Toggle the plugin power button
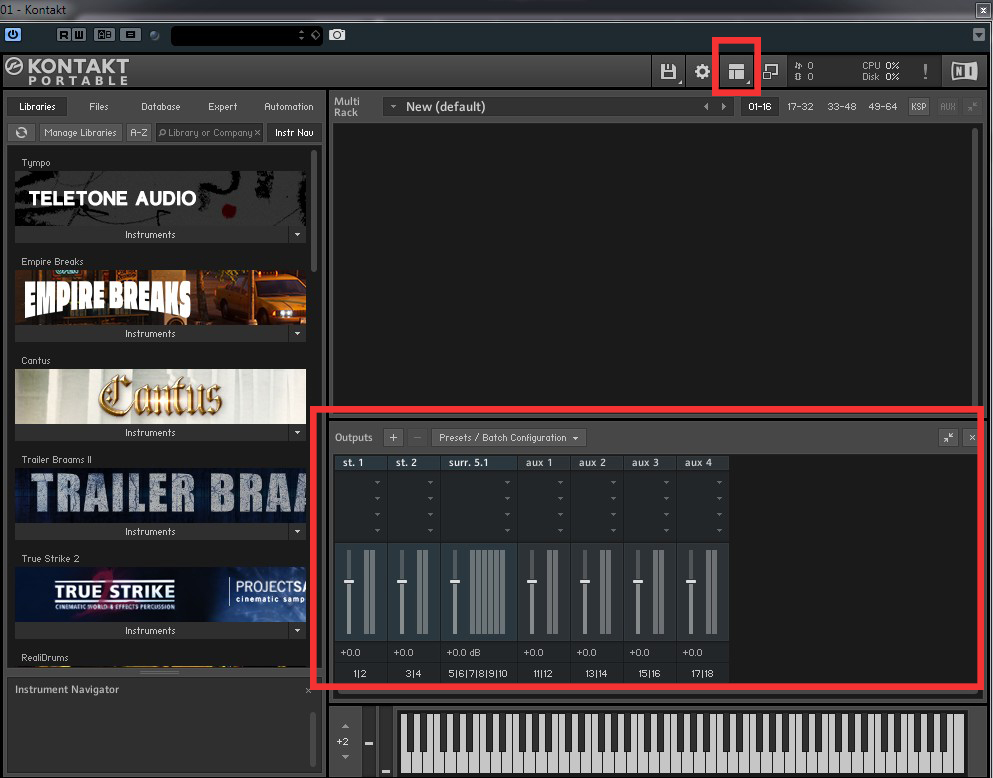The width and height of the screenshot is (993, 778). pyautogui.click(x=13, y=34)
